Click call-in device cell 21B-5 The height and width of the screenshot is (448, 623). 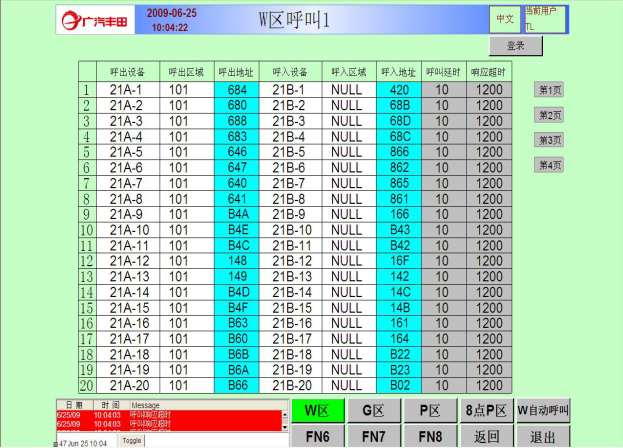coord(290,152)
